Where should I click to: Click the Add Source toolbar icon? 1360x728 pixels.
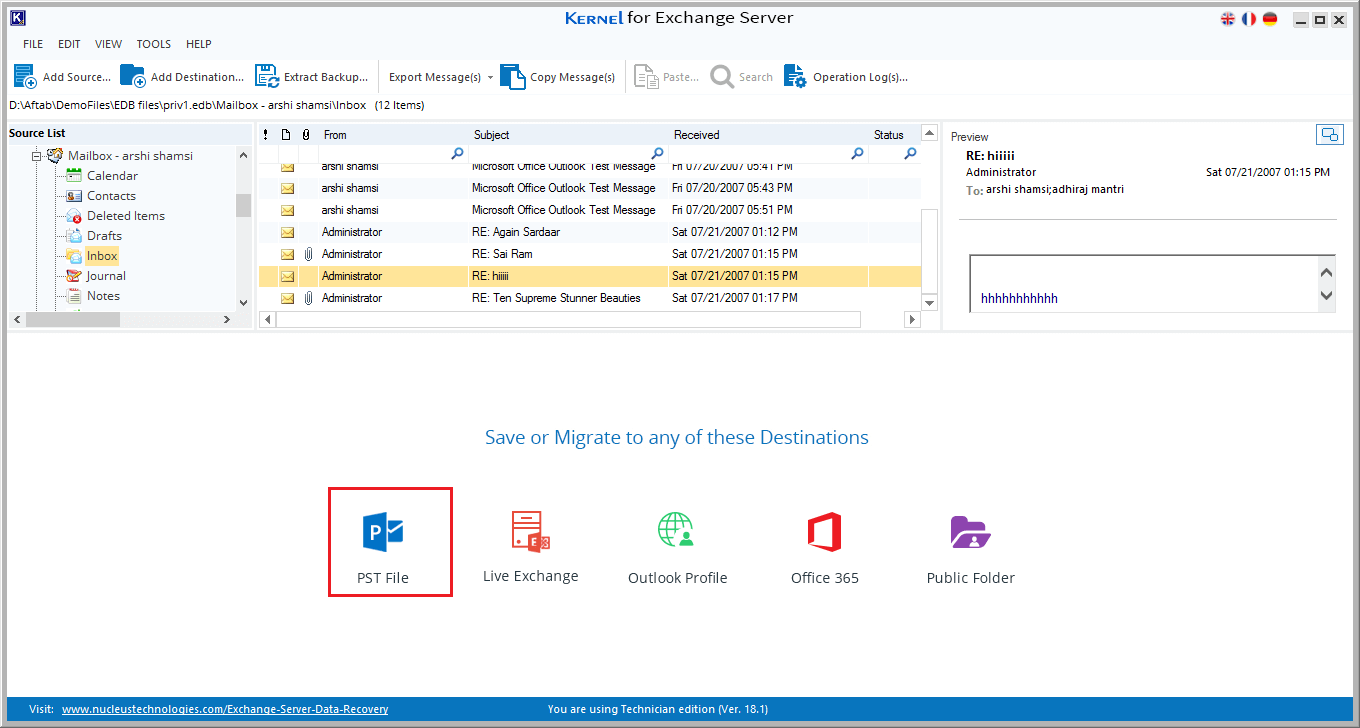click(25, 77)
